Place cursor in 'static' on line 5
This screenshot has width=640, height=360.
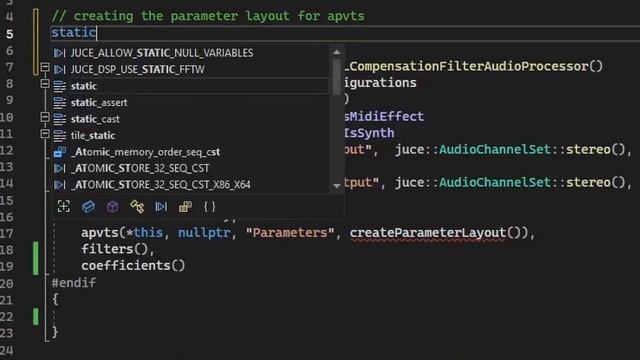click(73, 33)
